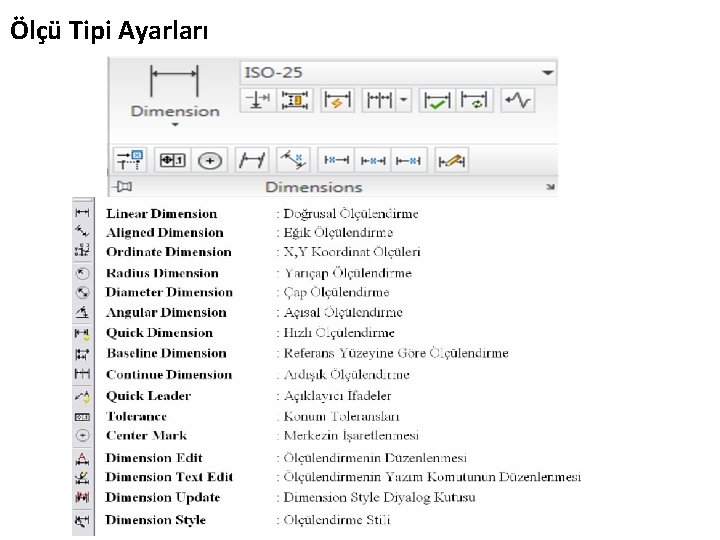The image size is (720, 540).
Task: Click the Text Angle icon
Action: tap(293, 160)
